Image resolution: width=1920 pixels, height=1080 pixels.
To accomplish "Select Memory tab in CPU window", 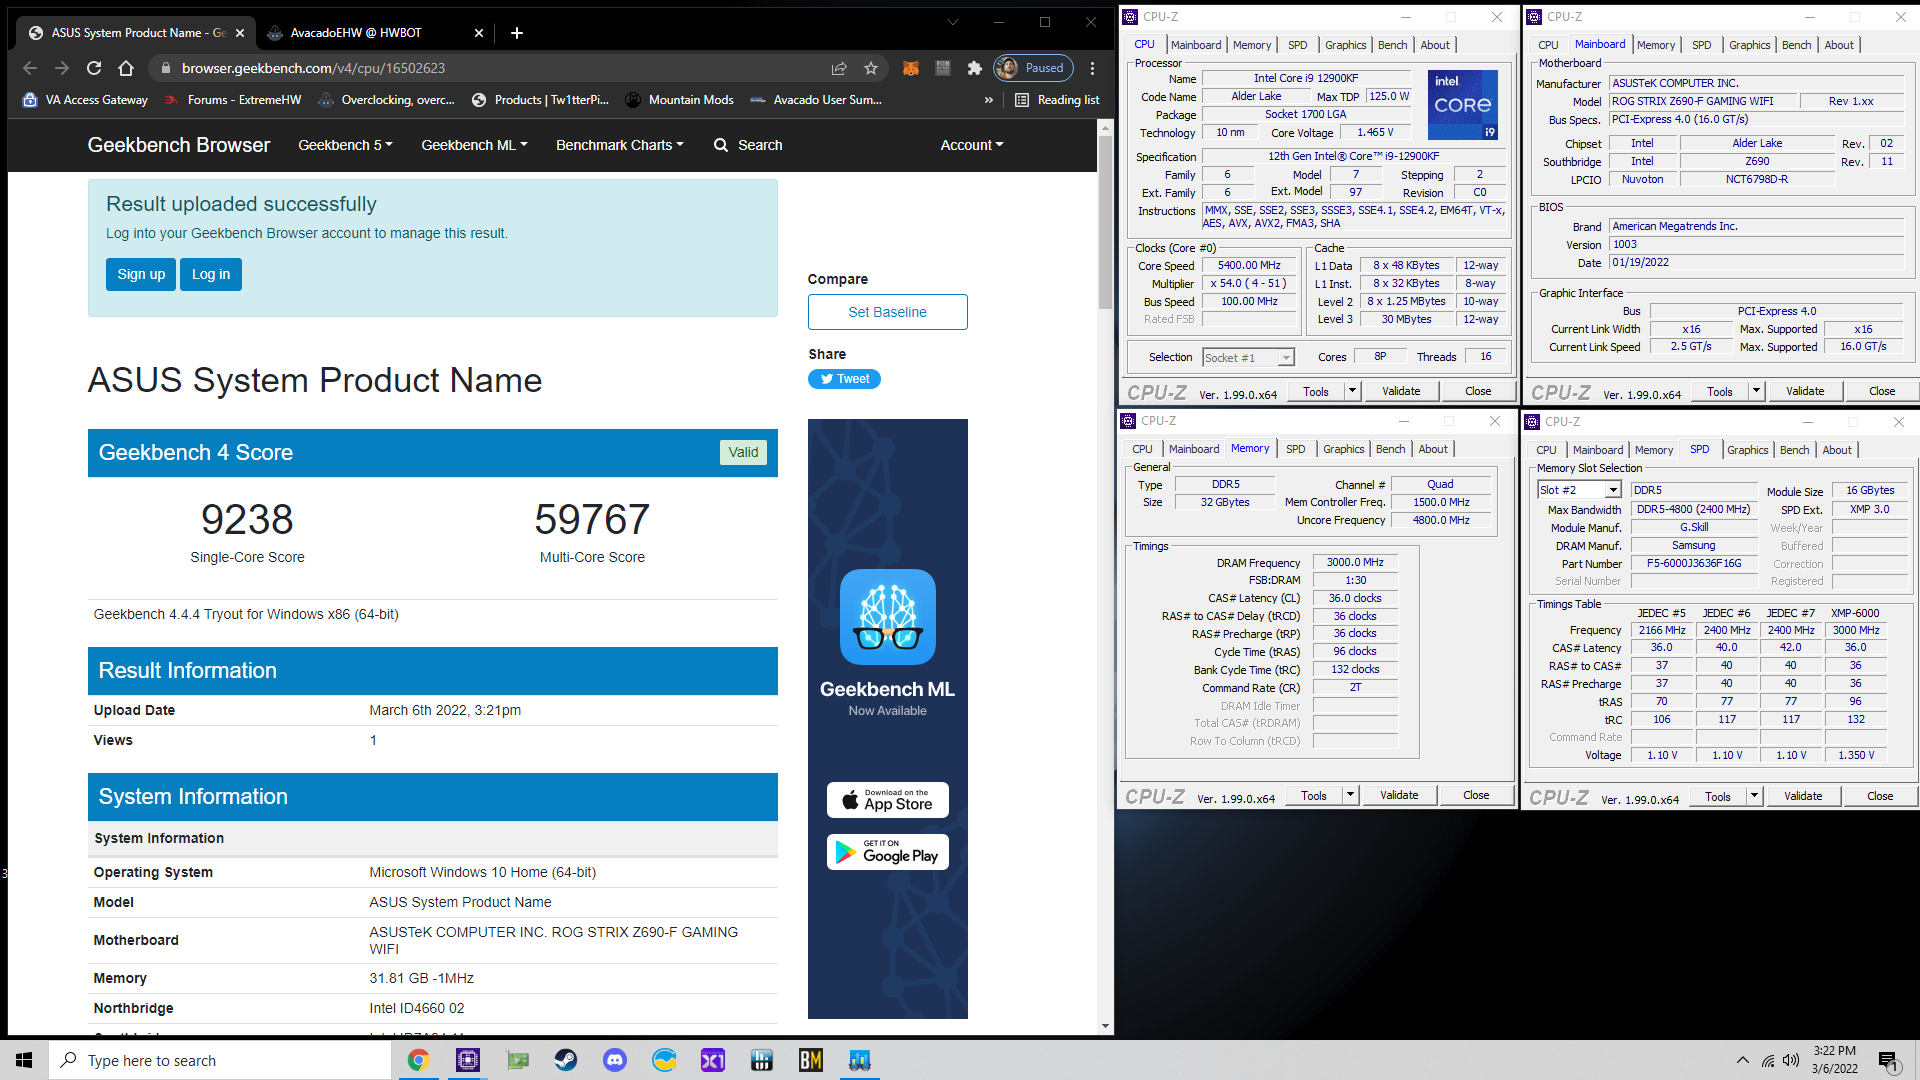I will point(1252,45).
